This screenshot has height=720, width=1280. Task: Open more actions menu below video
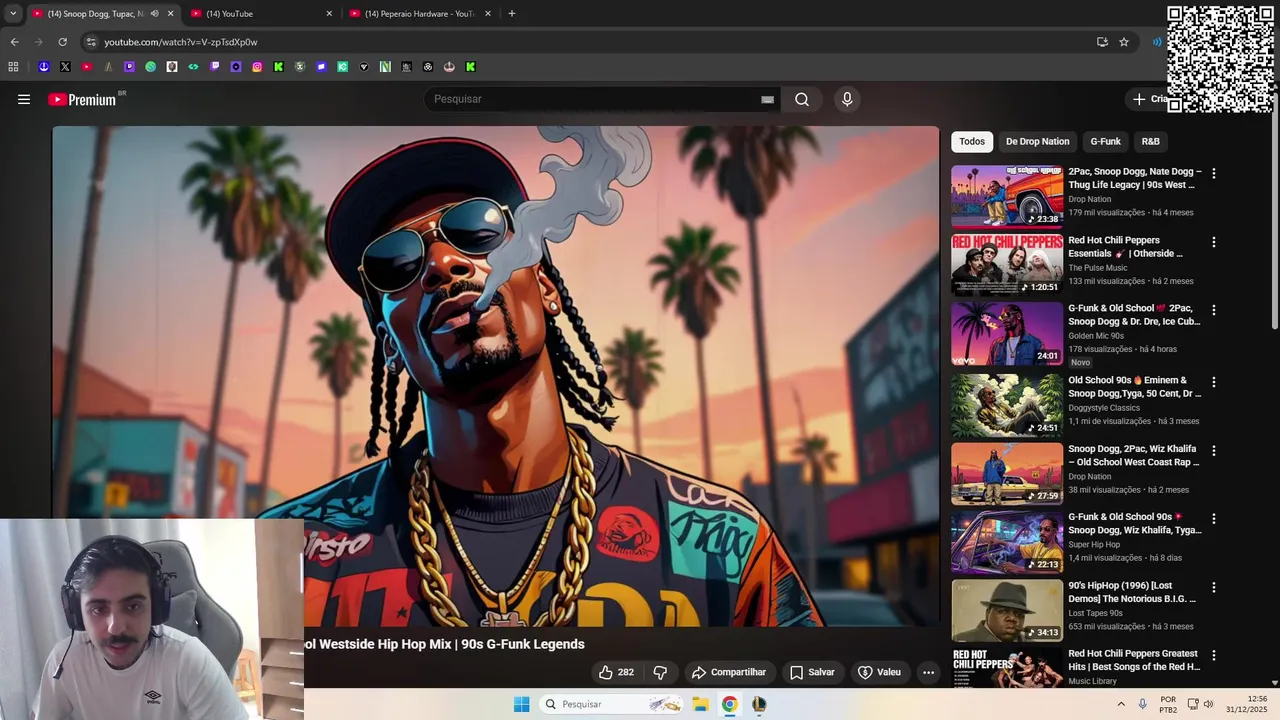(928, 672)
